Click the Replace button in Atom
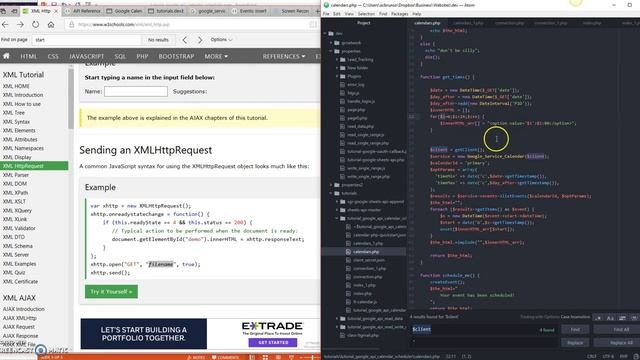Image resolution: width=640 pixels, height=360 pixels. click(575, 343)
